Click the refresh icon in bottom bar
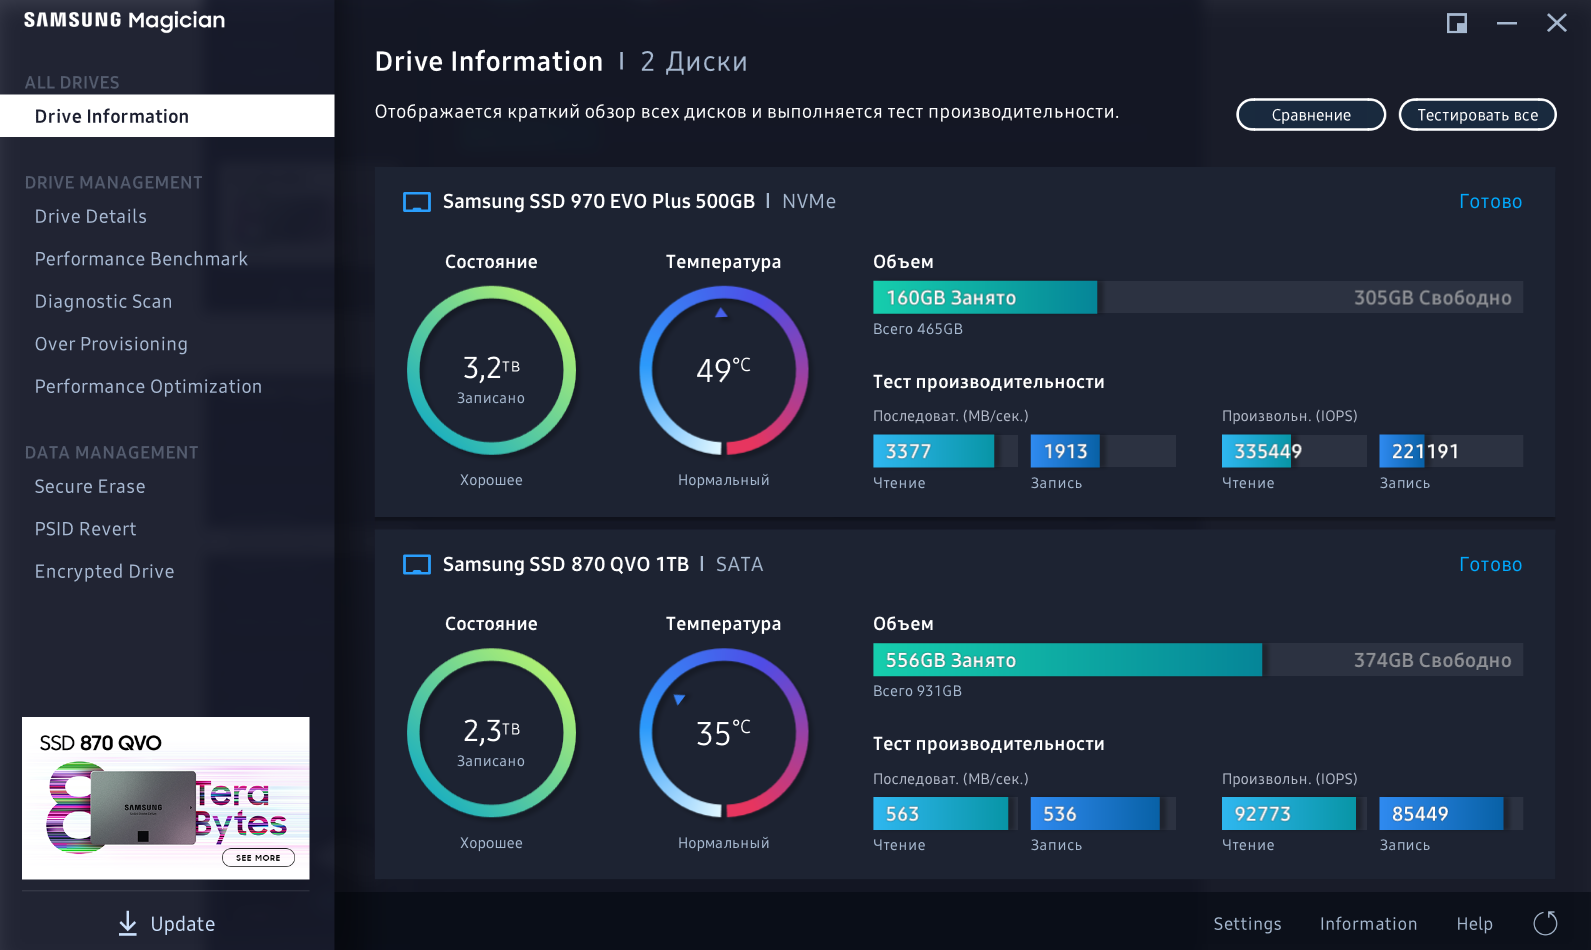Image resolution: width=1591 pixels, height=950 pixels. coord(1545,923)
